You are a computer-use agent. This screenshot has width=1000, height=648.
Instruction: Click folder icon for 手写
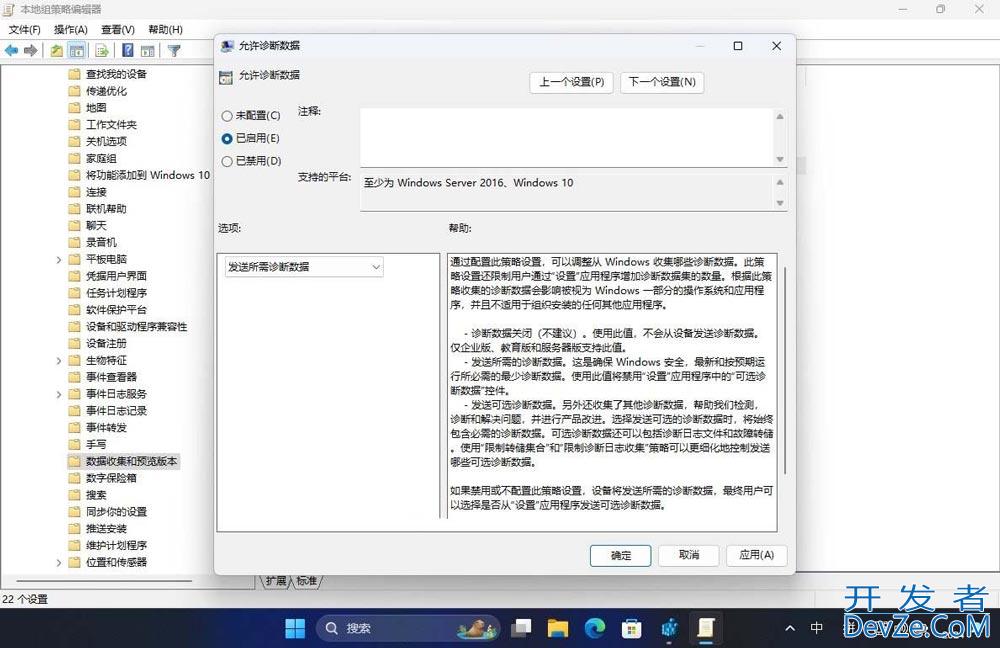point(75,445)
